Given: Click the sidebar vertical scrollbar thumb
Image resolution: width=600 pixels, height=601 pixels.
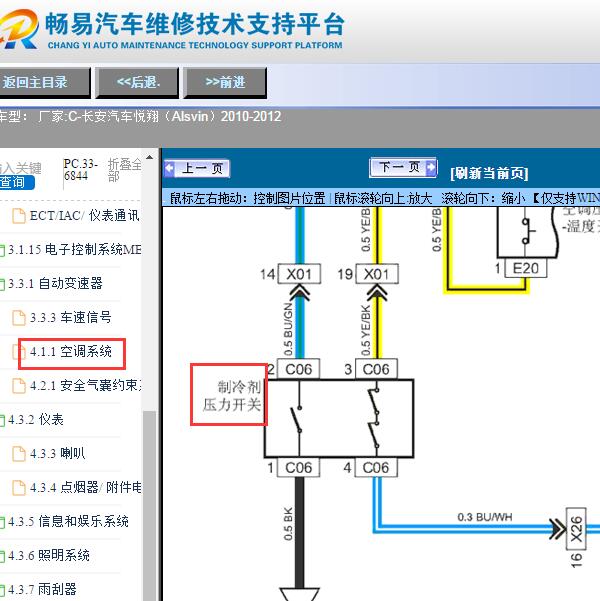Looking at the screenshot, I should tap(150, 506).
